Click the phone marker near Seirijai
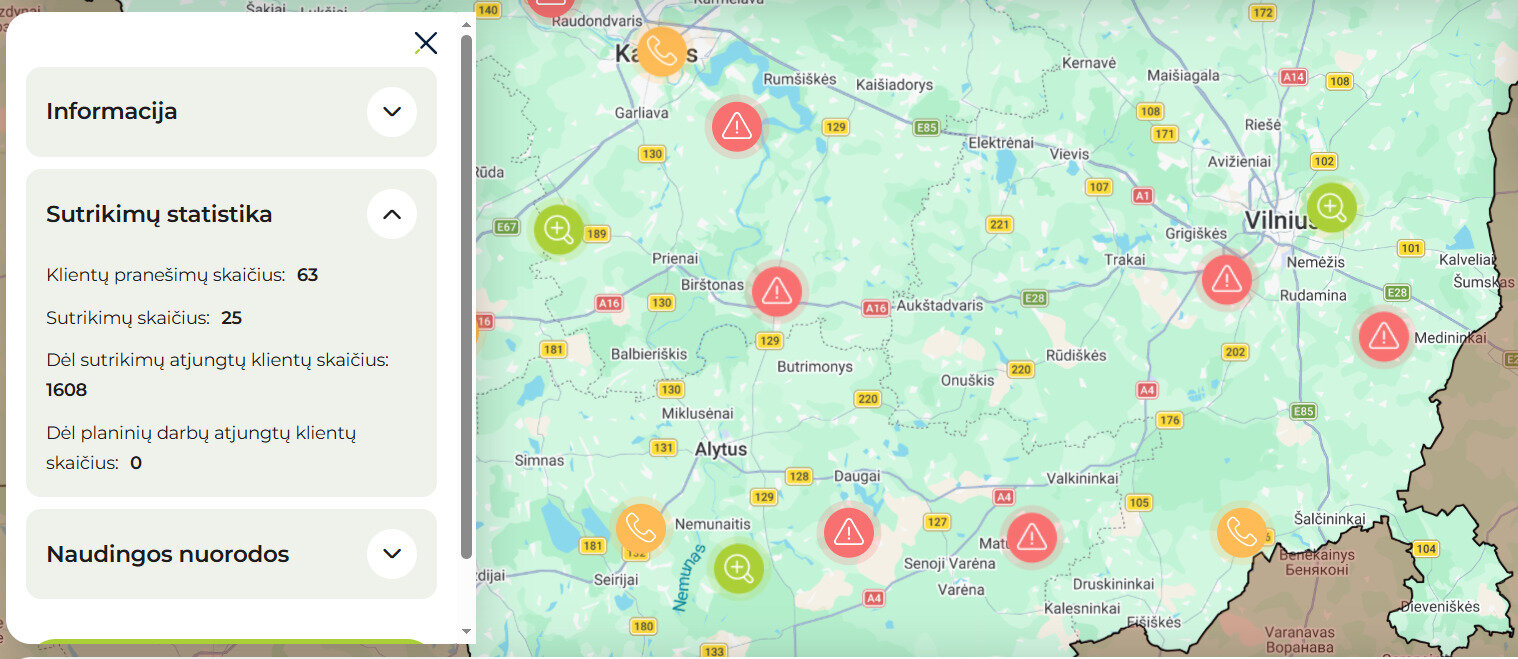This screenshot has height=659, width=1518. (x=640, y=529)
